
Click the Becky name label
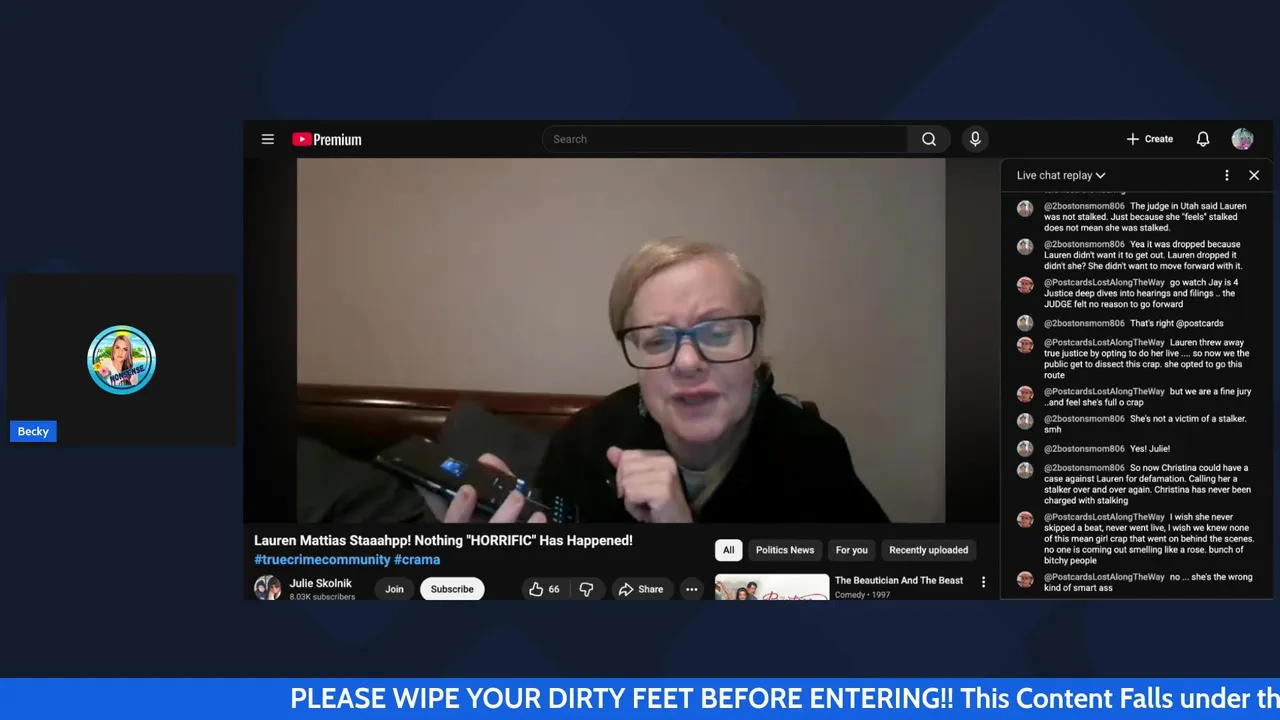tap(33, 431)
